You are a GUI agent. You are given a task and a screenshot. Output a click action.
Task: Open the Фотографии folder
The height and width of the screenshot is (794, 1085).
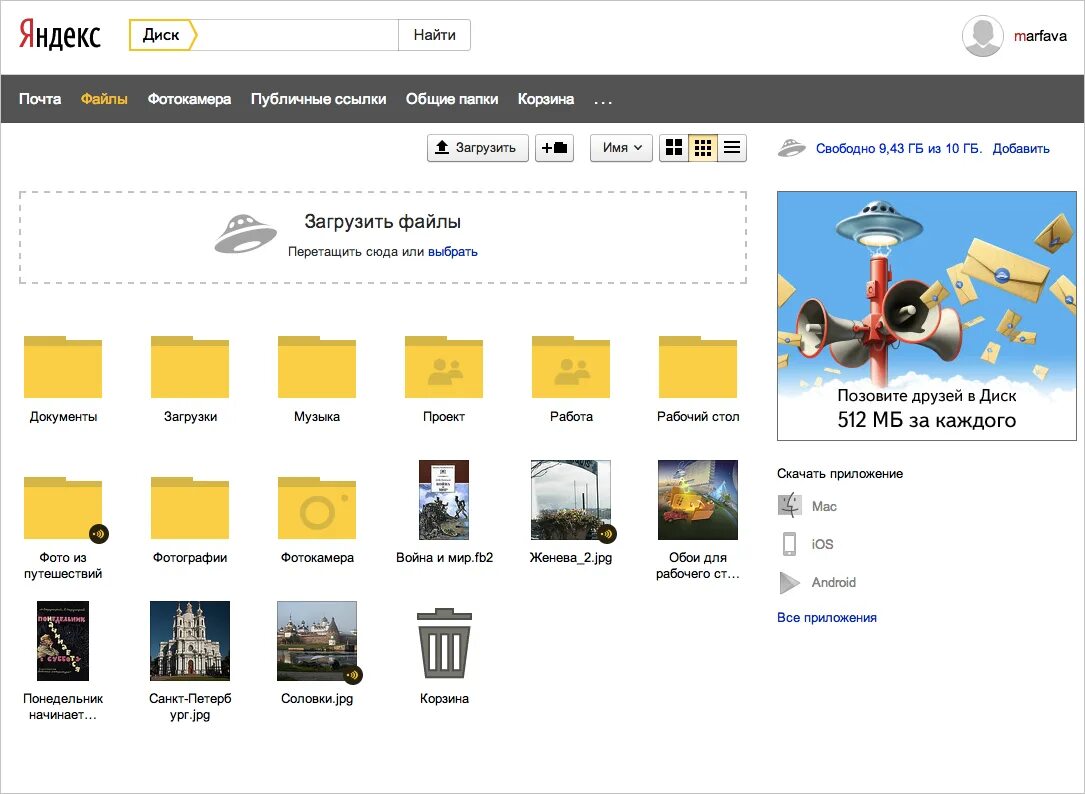coord(190,508)
